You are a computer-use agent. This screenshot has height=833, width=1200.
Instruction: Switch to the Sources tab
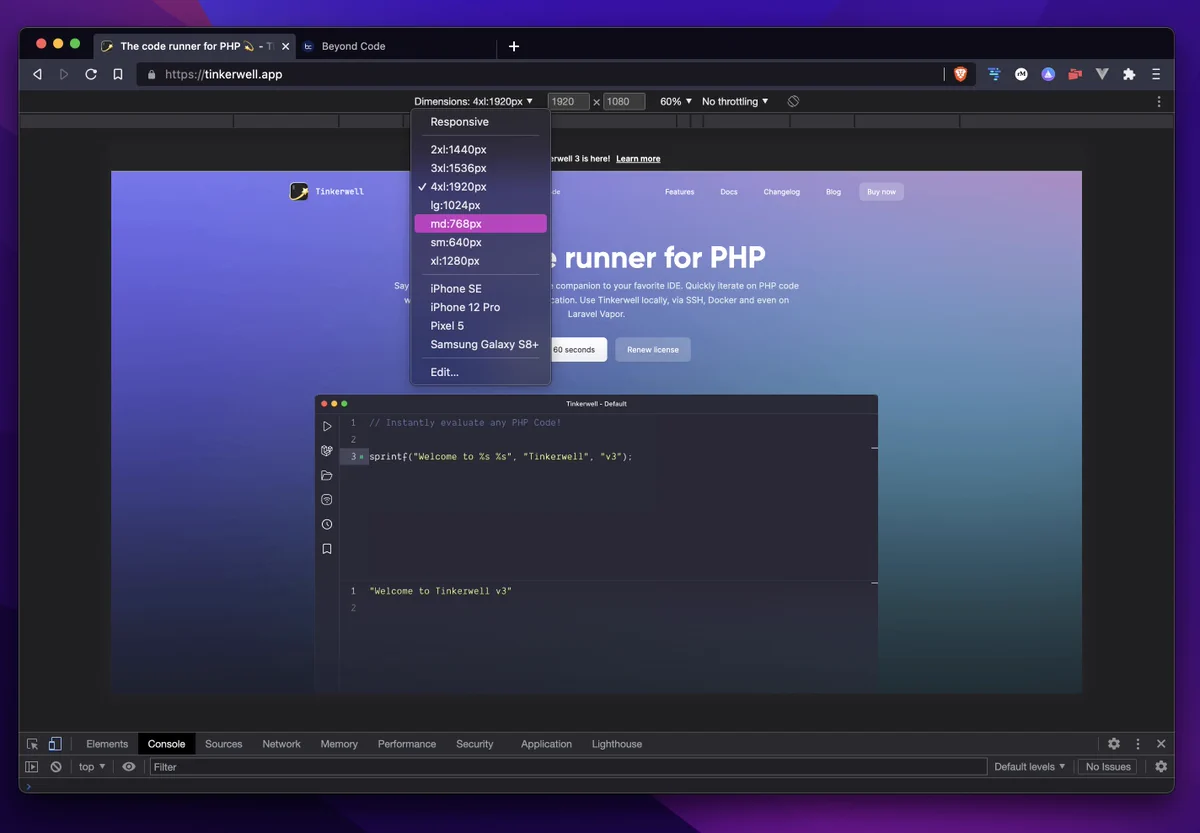(224, 744)
